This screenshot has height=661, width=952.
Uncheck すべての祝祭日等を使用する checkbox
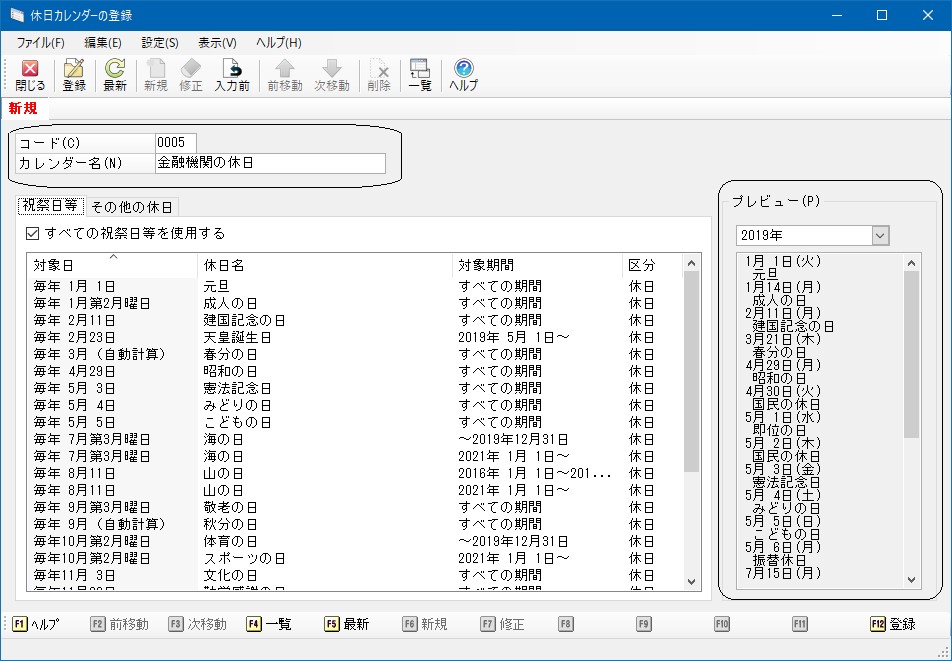(x=33, y=233)
